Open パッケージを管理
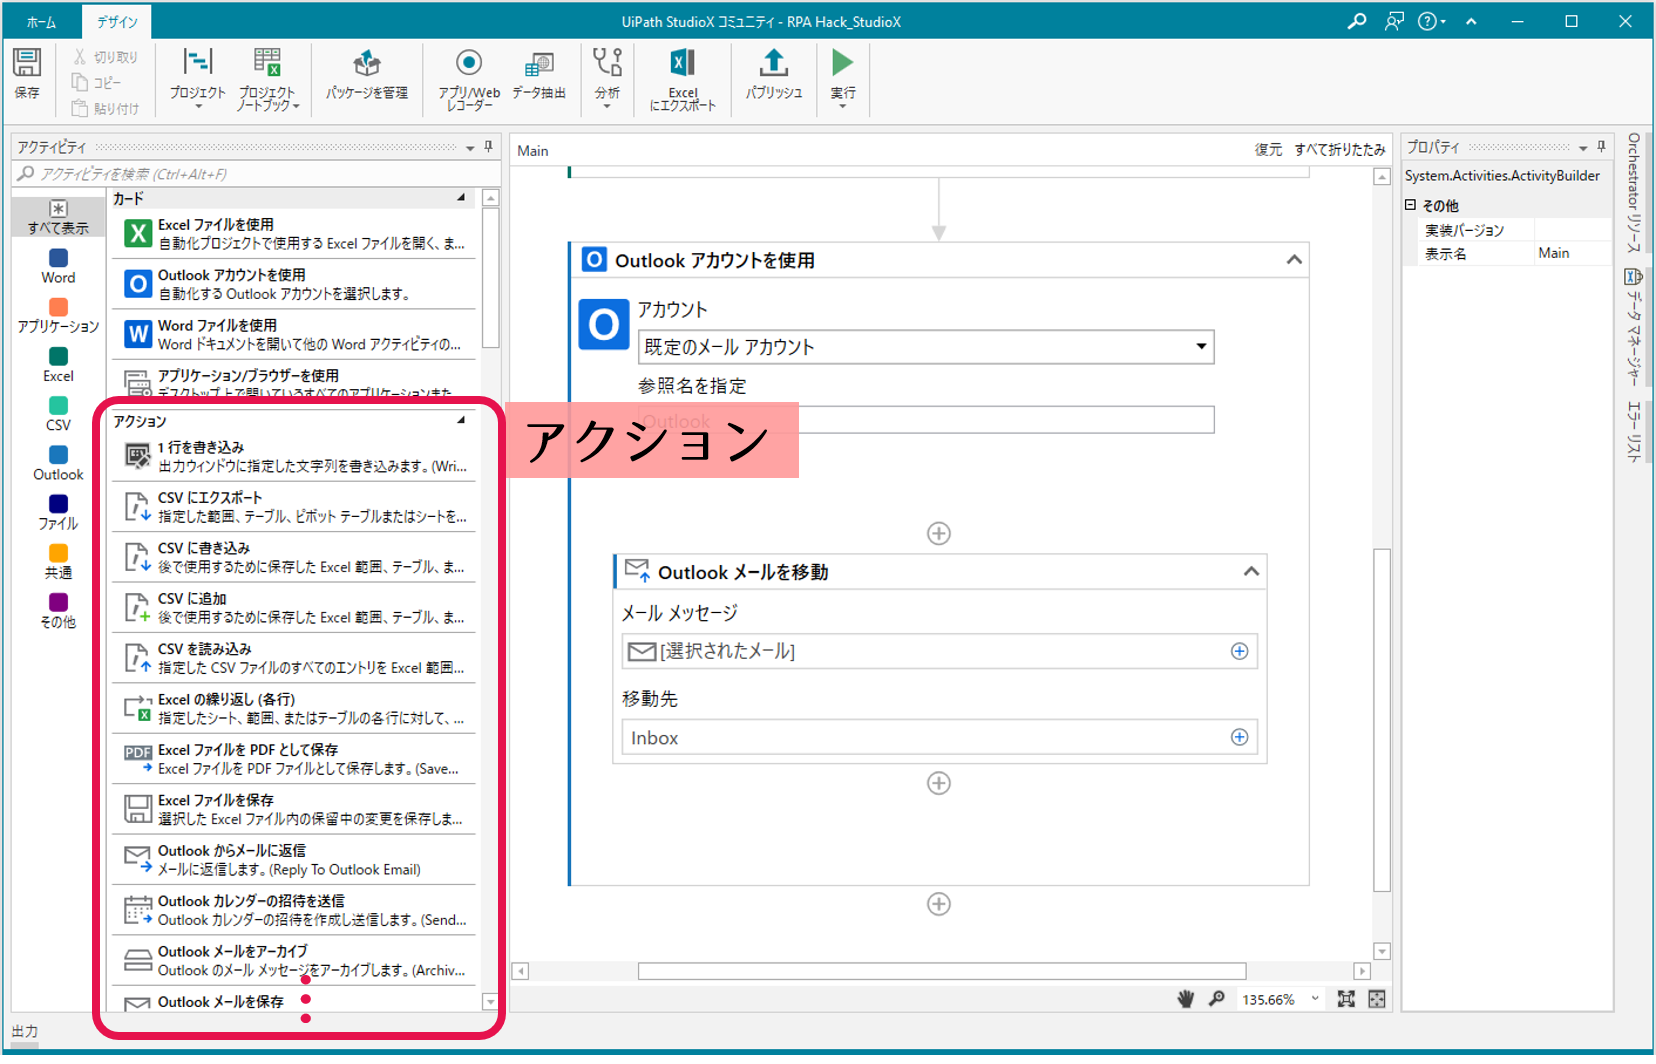The image size is (1656, 1064). click(366, 75)
